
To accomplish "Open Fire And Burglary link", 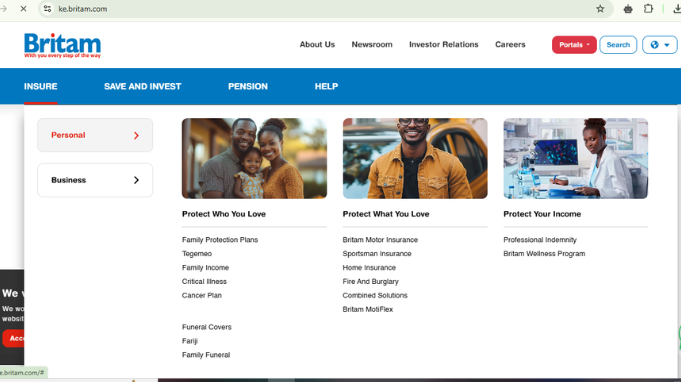I will (370, 281).
